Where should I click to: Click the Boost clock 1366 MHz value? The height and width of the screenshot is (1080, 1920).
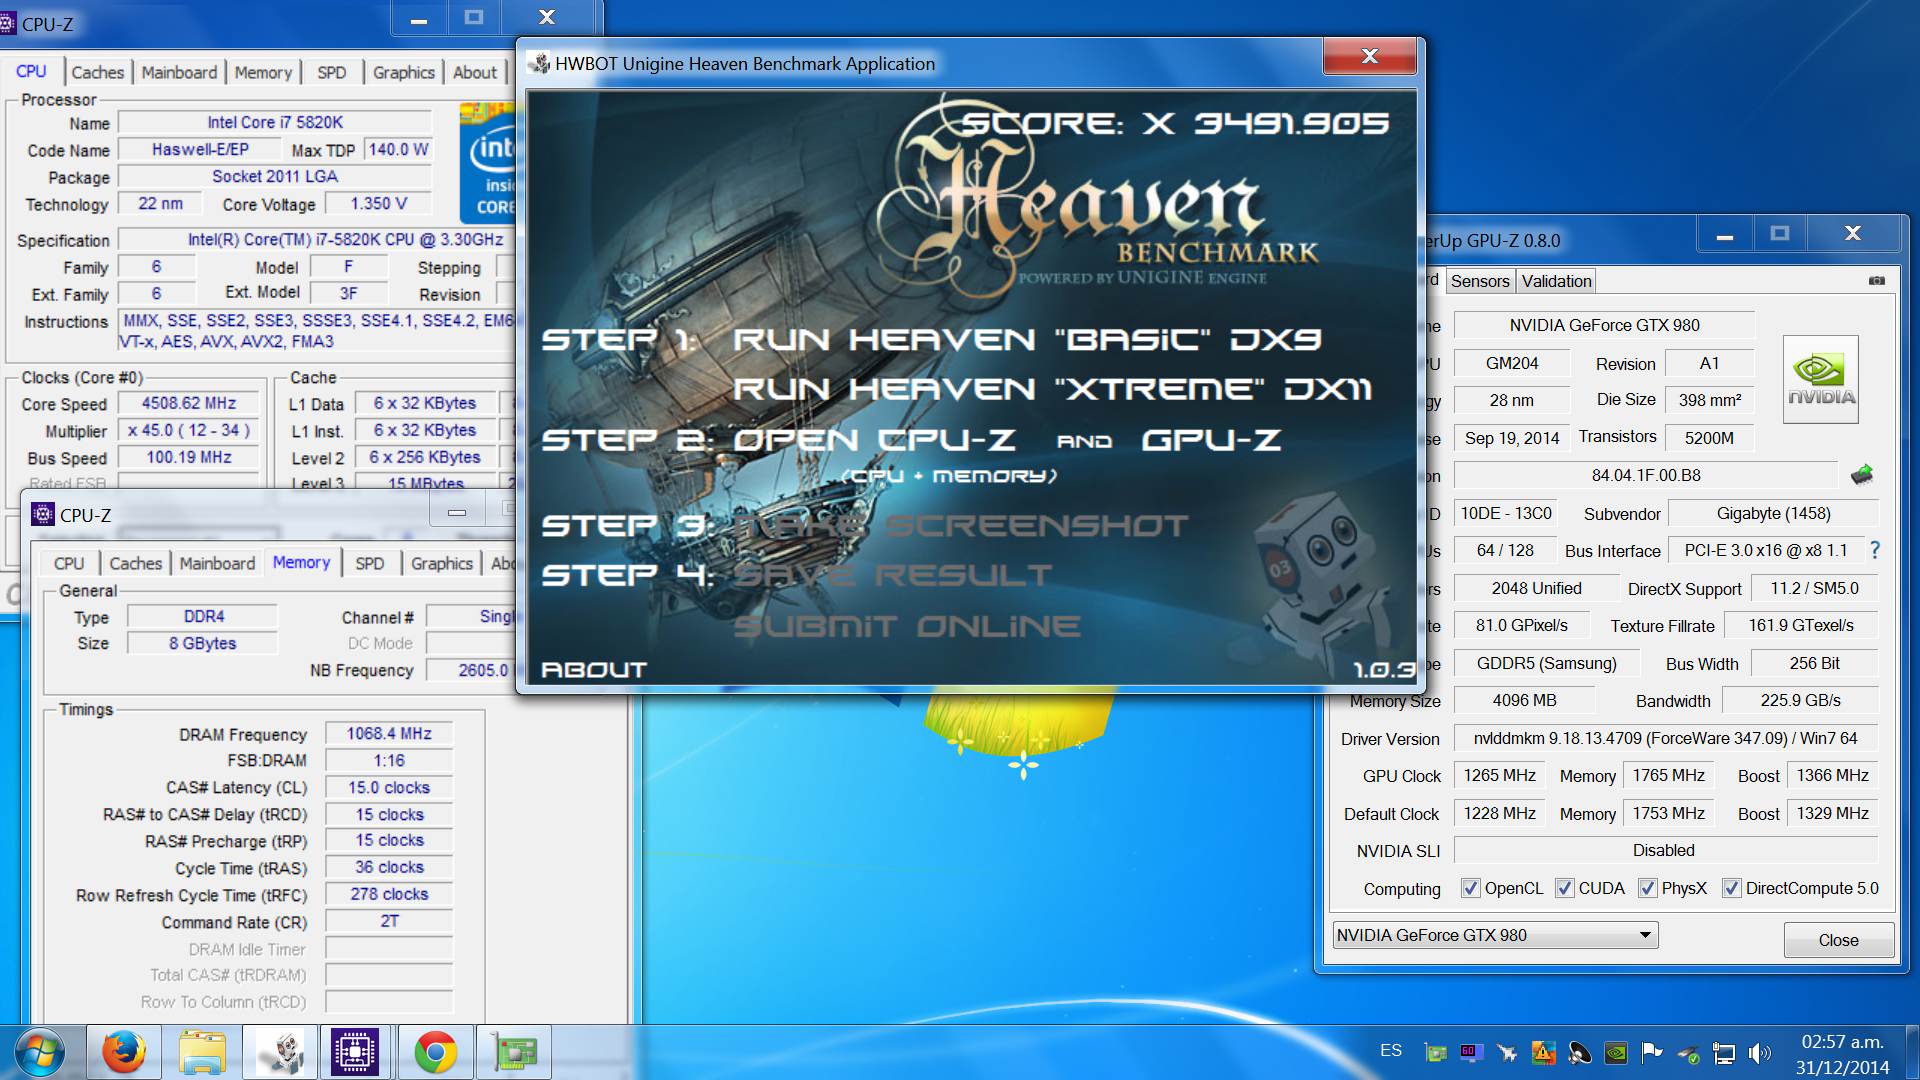[1832, 775]
